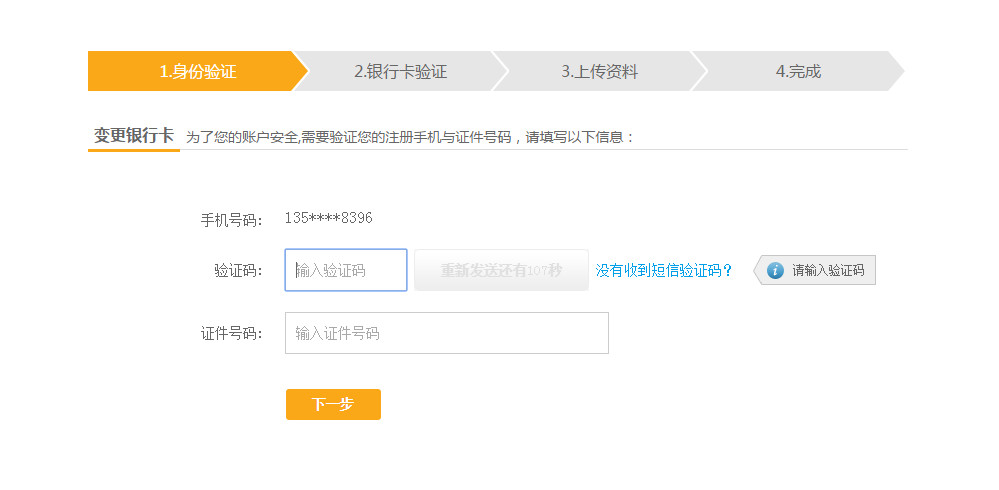Click the arrow tip between steps 3 and 4

(x=700, y=71)
